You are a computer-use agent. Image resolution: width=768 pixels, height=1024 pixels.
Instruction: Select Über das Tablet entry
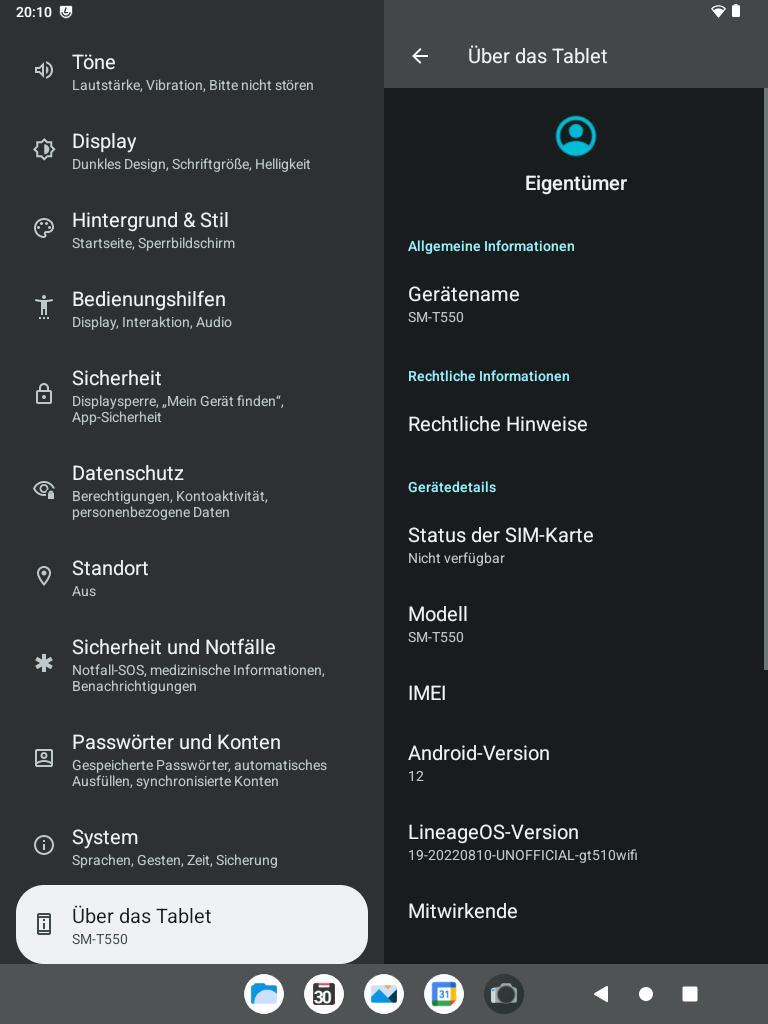pos(192,925)
